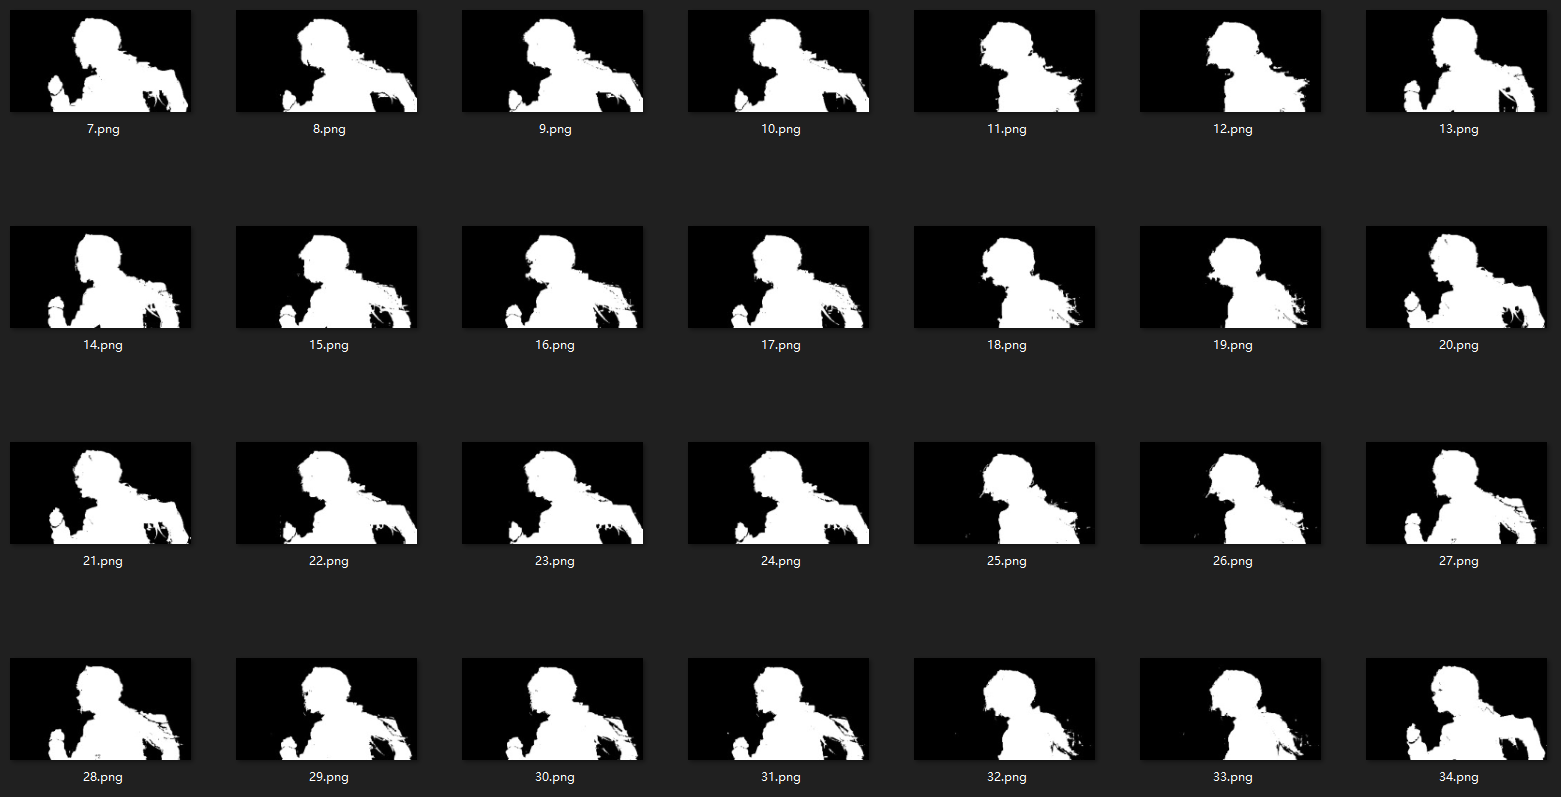Click the file name label 13.png
This screenshot has height=797, width=1561.
click(x=1459, y=129)
